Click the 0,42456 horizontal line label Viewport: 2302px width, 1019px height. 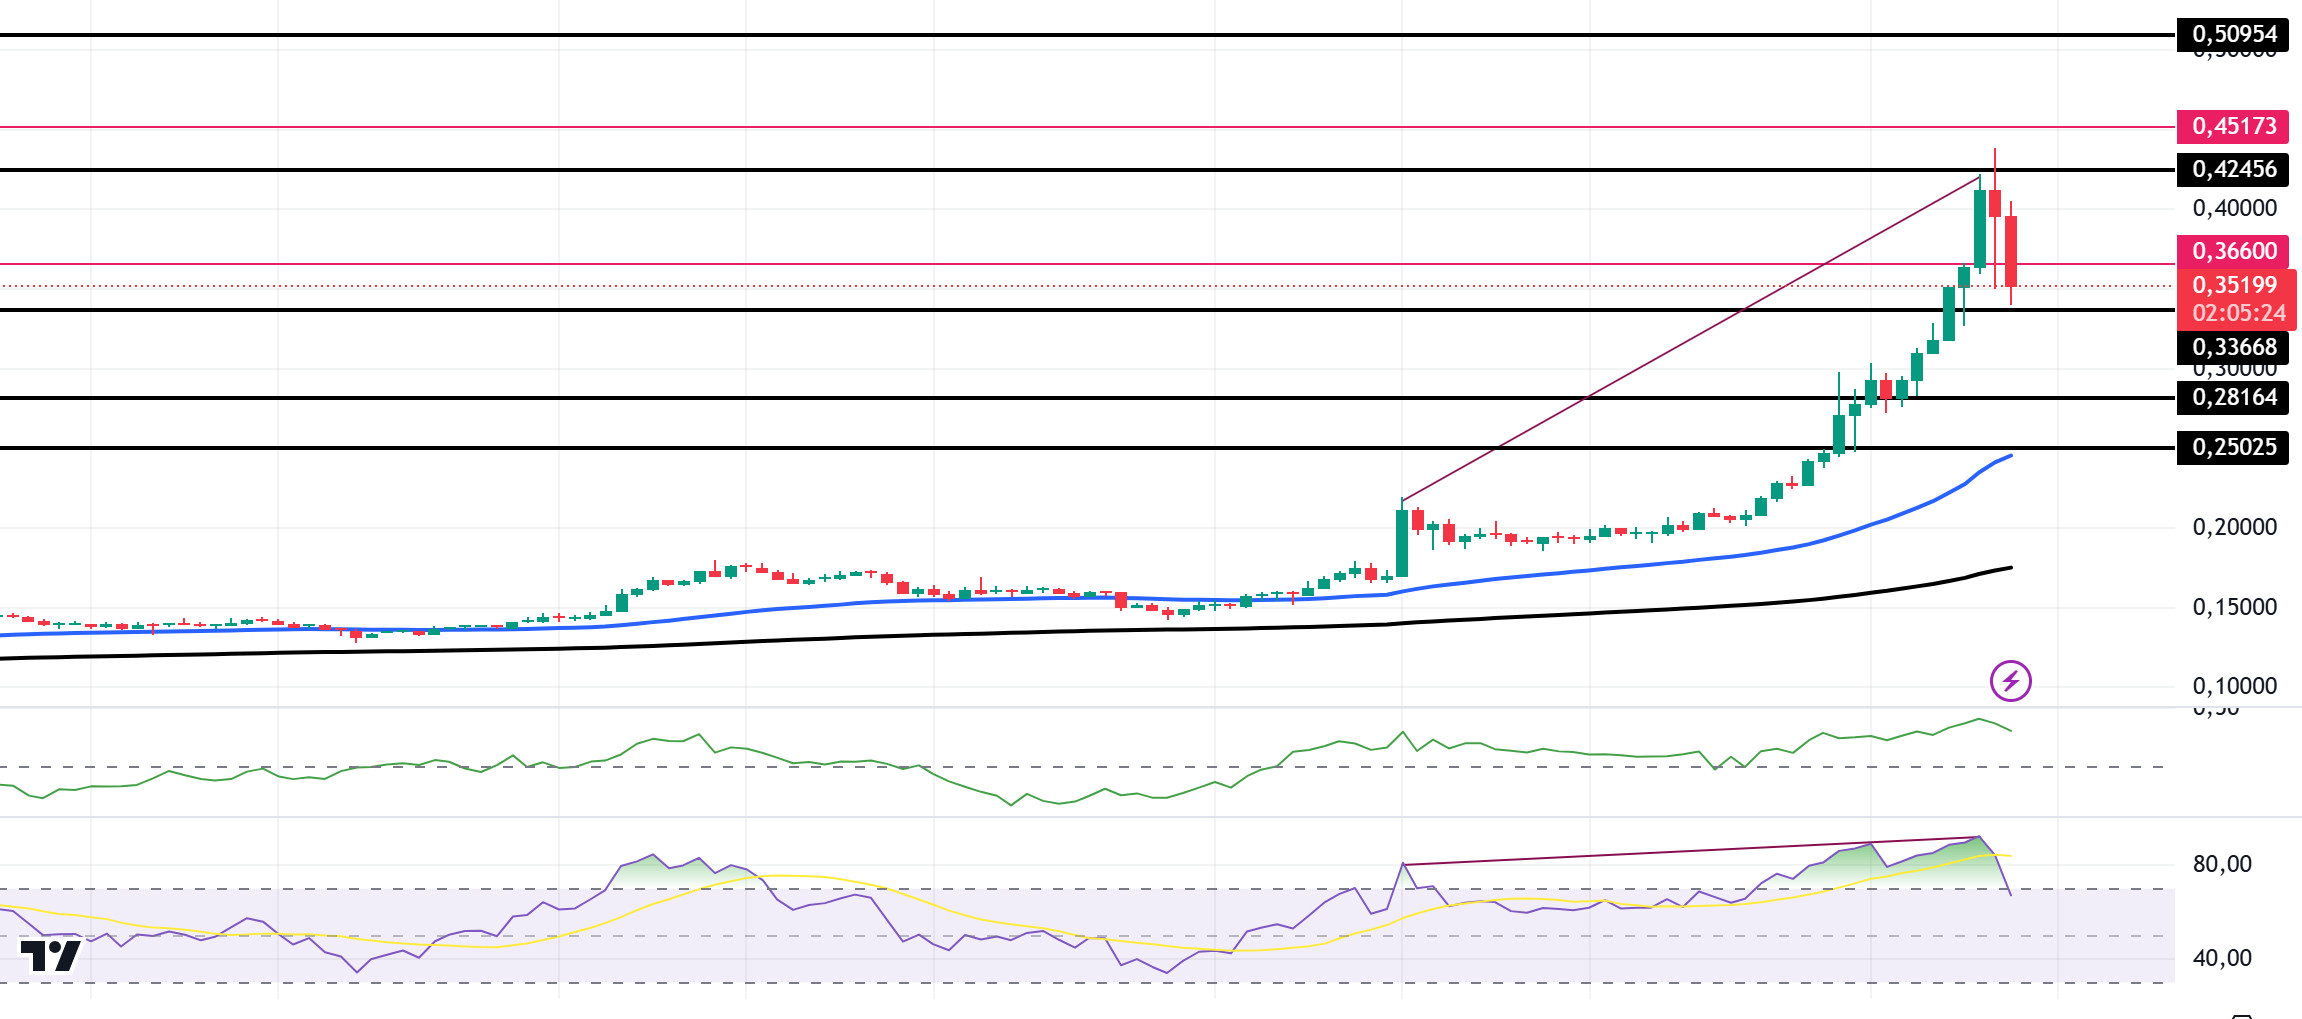(2233, 170)
